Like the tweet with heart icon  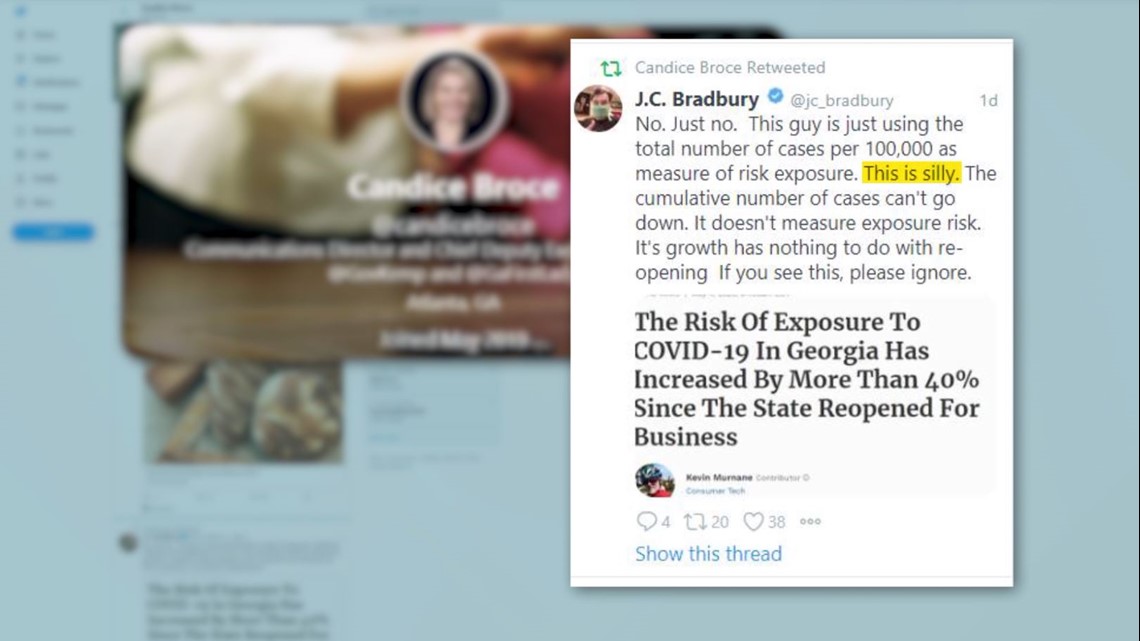click(x=753, y=521)
